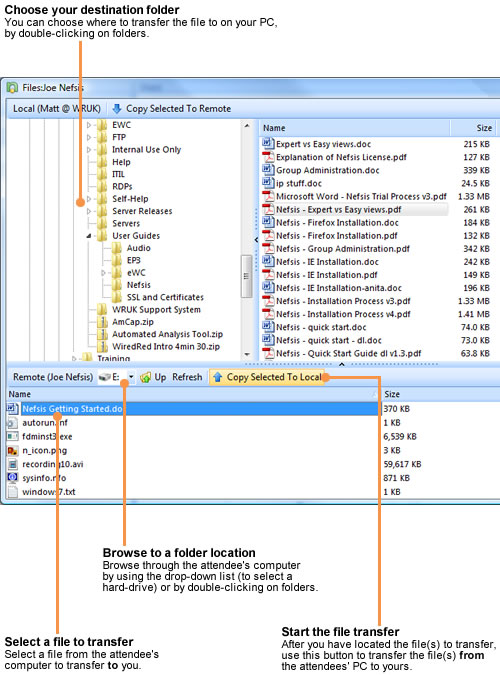This screenshot has width=500, height=675.
Task: Click PDF icon of Explanation of Nefsis License.pdf
Action: coord(268,157)
